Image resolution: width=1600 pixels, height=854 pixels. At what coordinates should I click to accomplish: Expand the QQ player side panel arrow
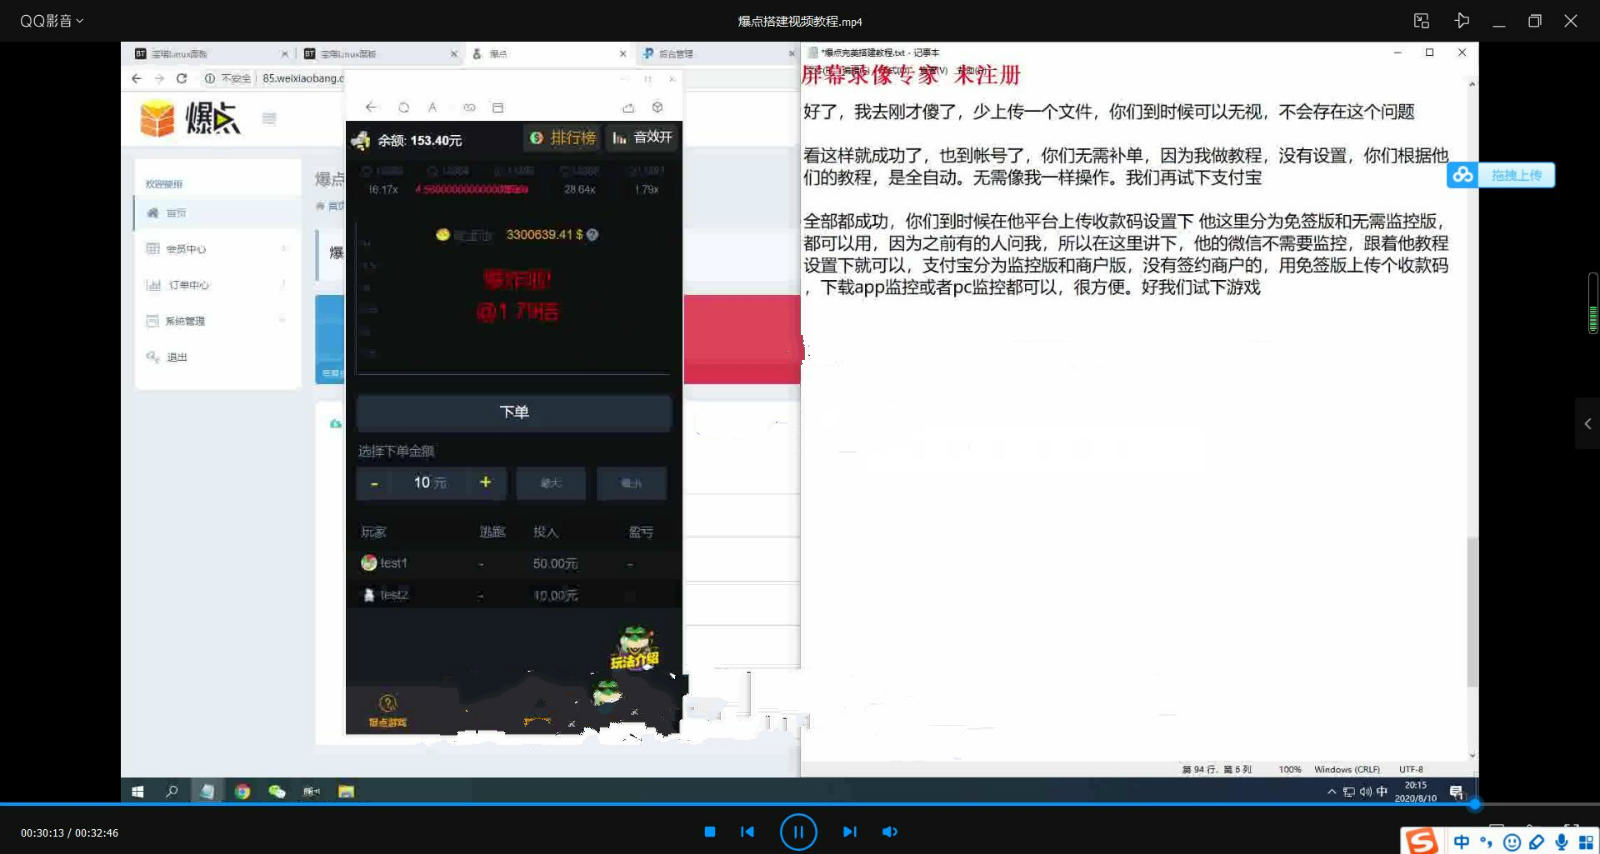[1588, 424]
